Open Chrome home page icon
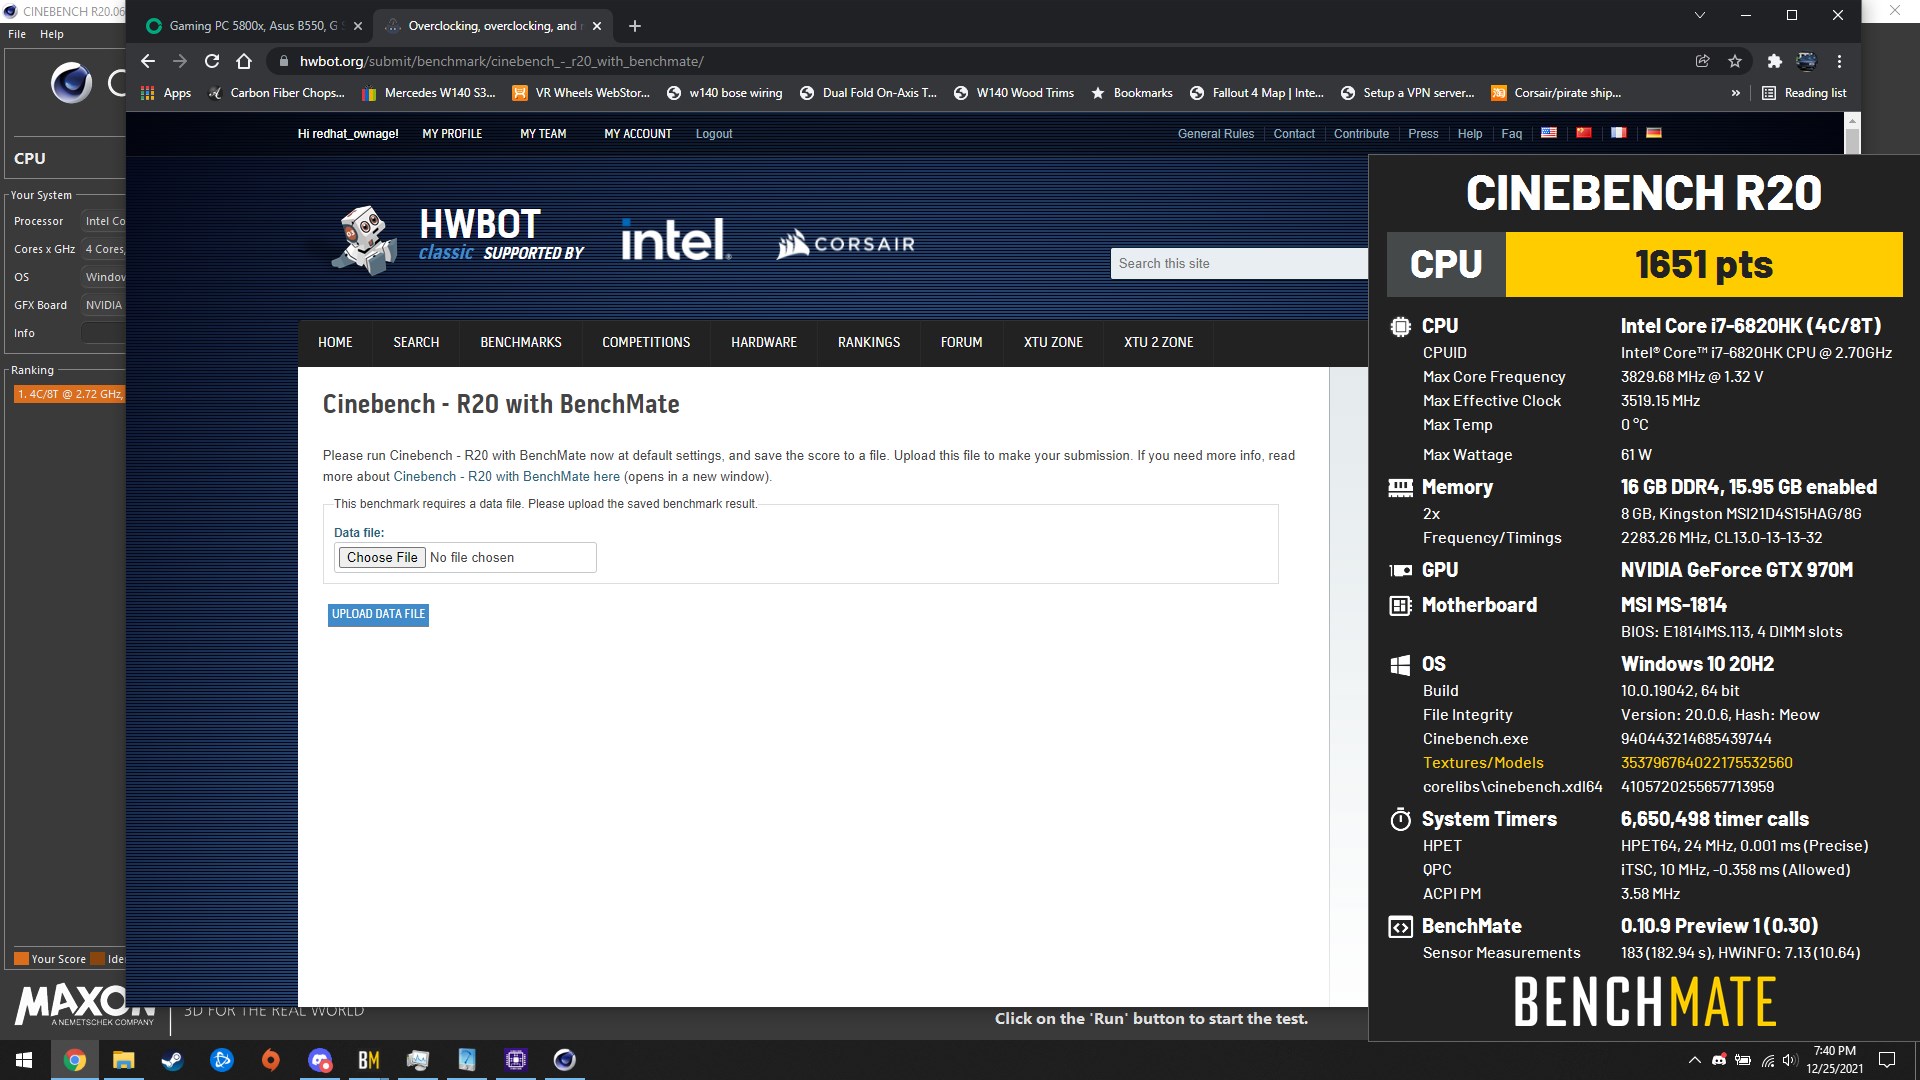1920x1080 pixels. coord(244,61)
